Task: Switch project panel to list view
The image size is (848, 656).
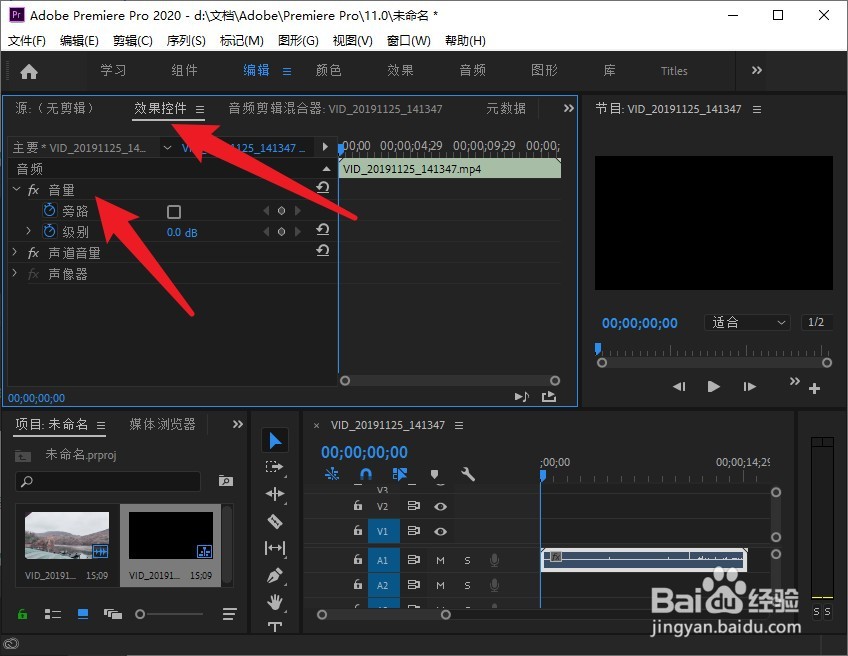Action: pos(52,614)
